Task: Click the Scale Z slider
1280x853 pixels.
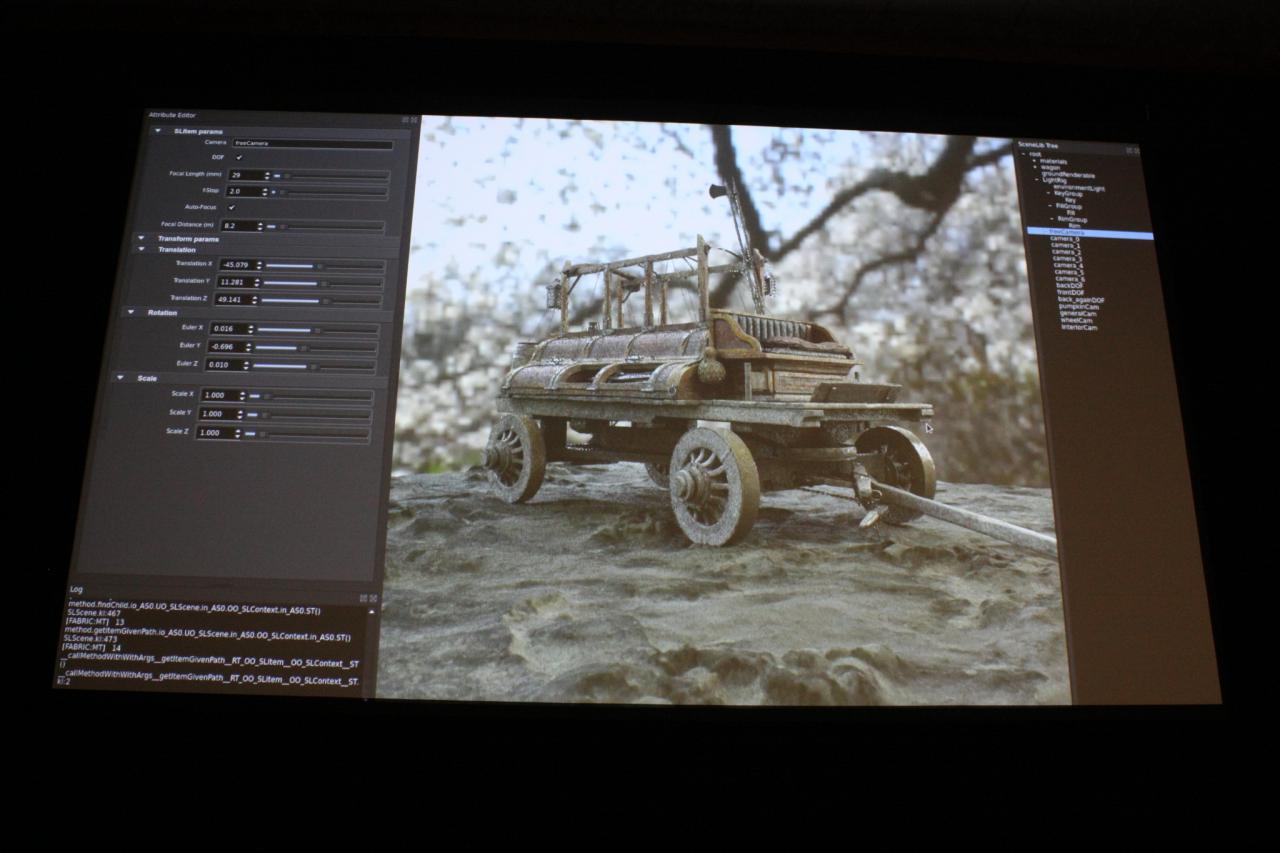Action: 306,434
